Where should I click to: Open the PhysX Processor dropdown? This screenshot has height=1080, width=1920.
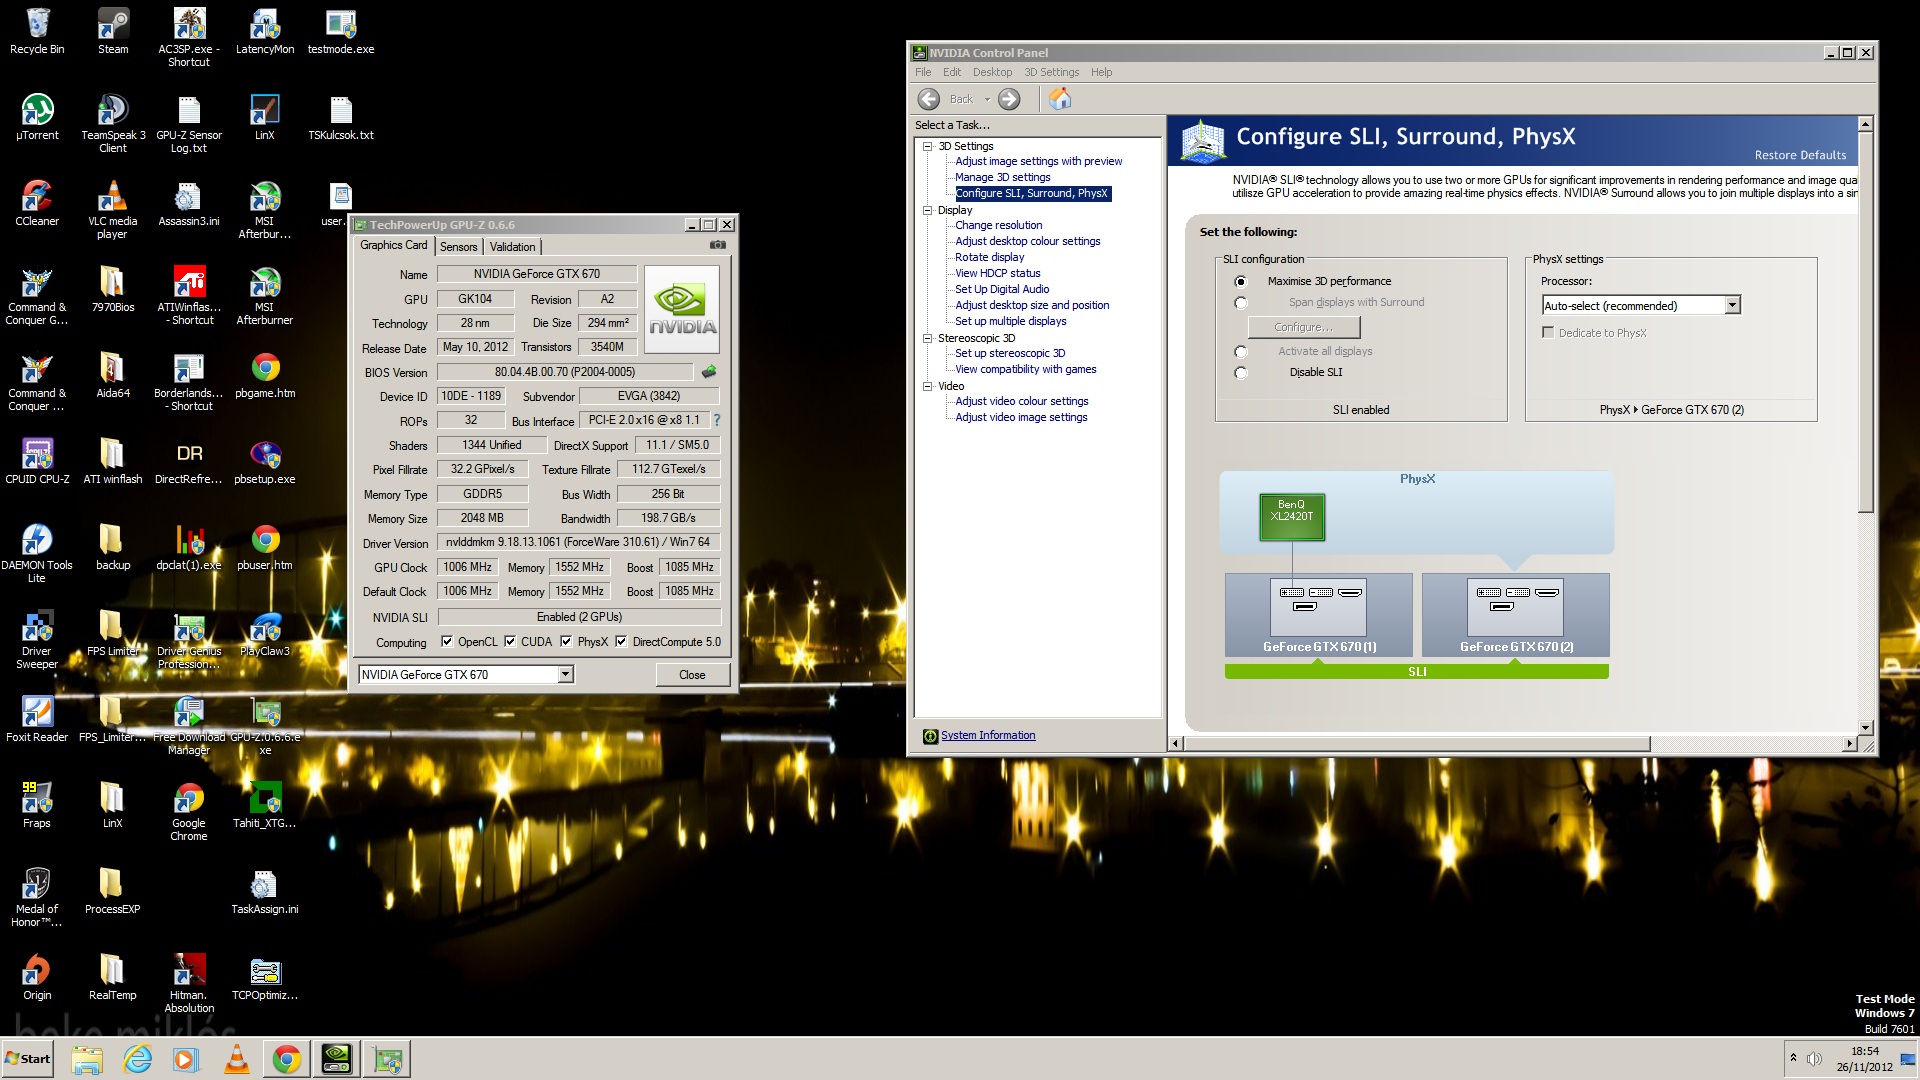(1732, 306)
